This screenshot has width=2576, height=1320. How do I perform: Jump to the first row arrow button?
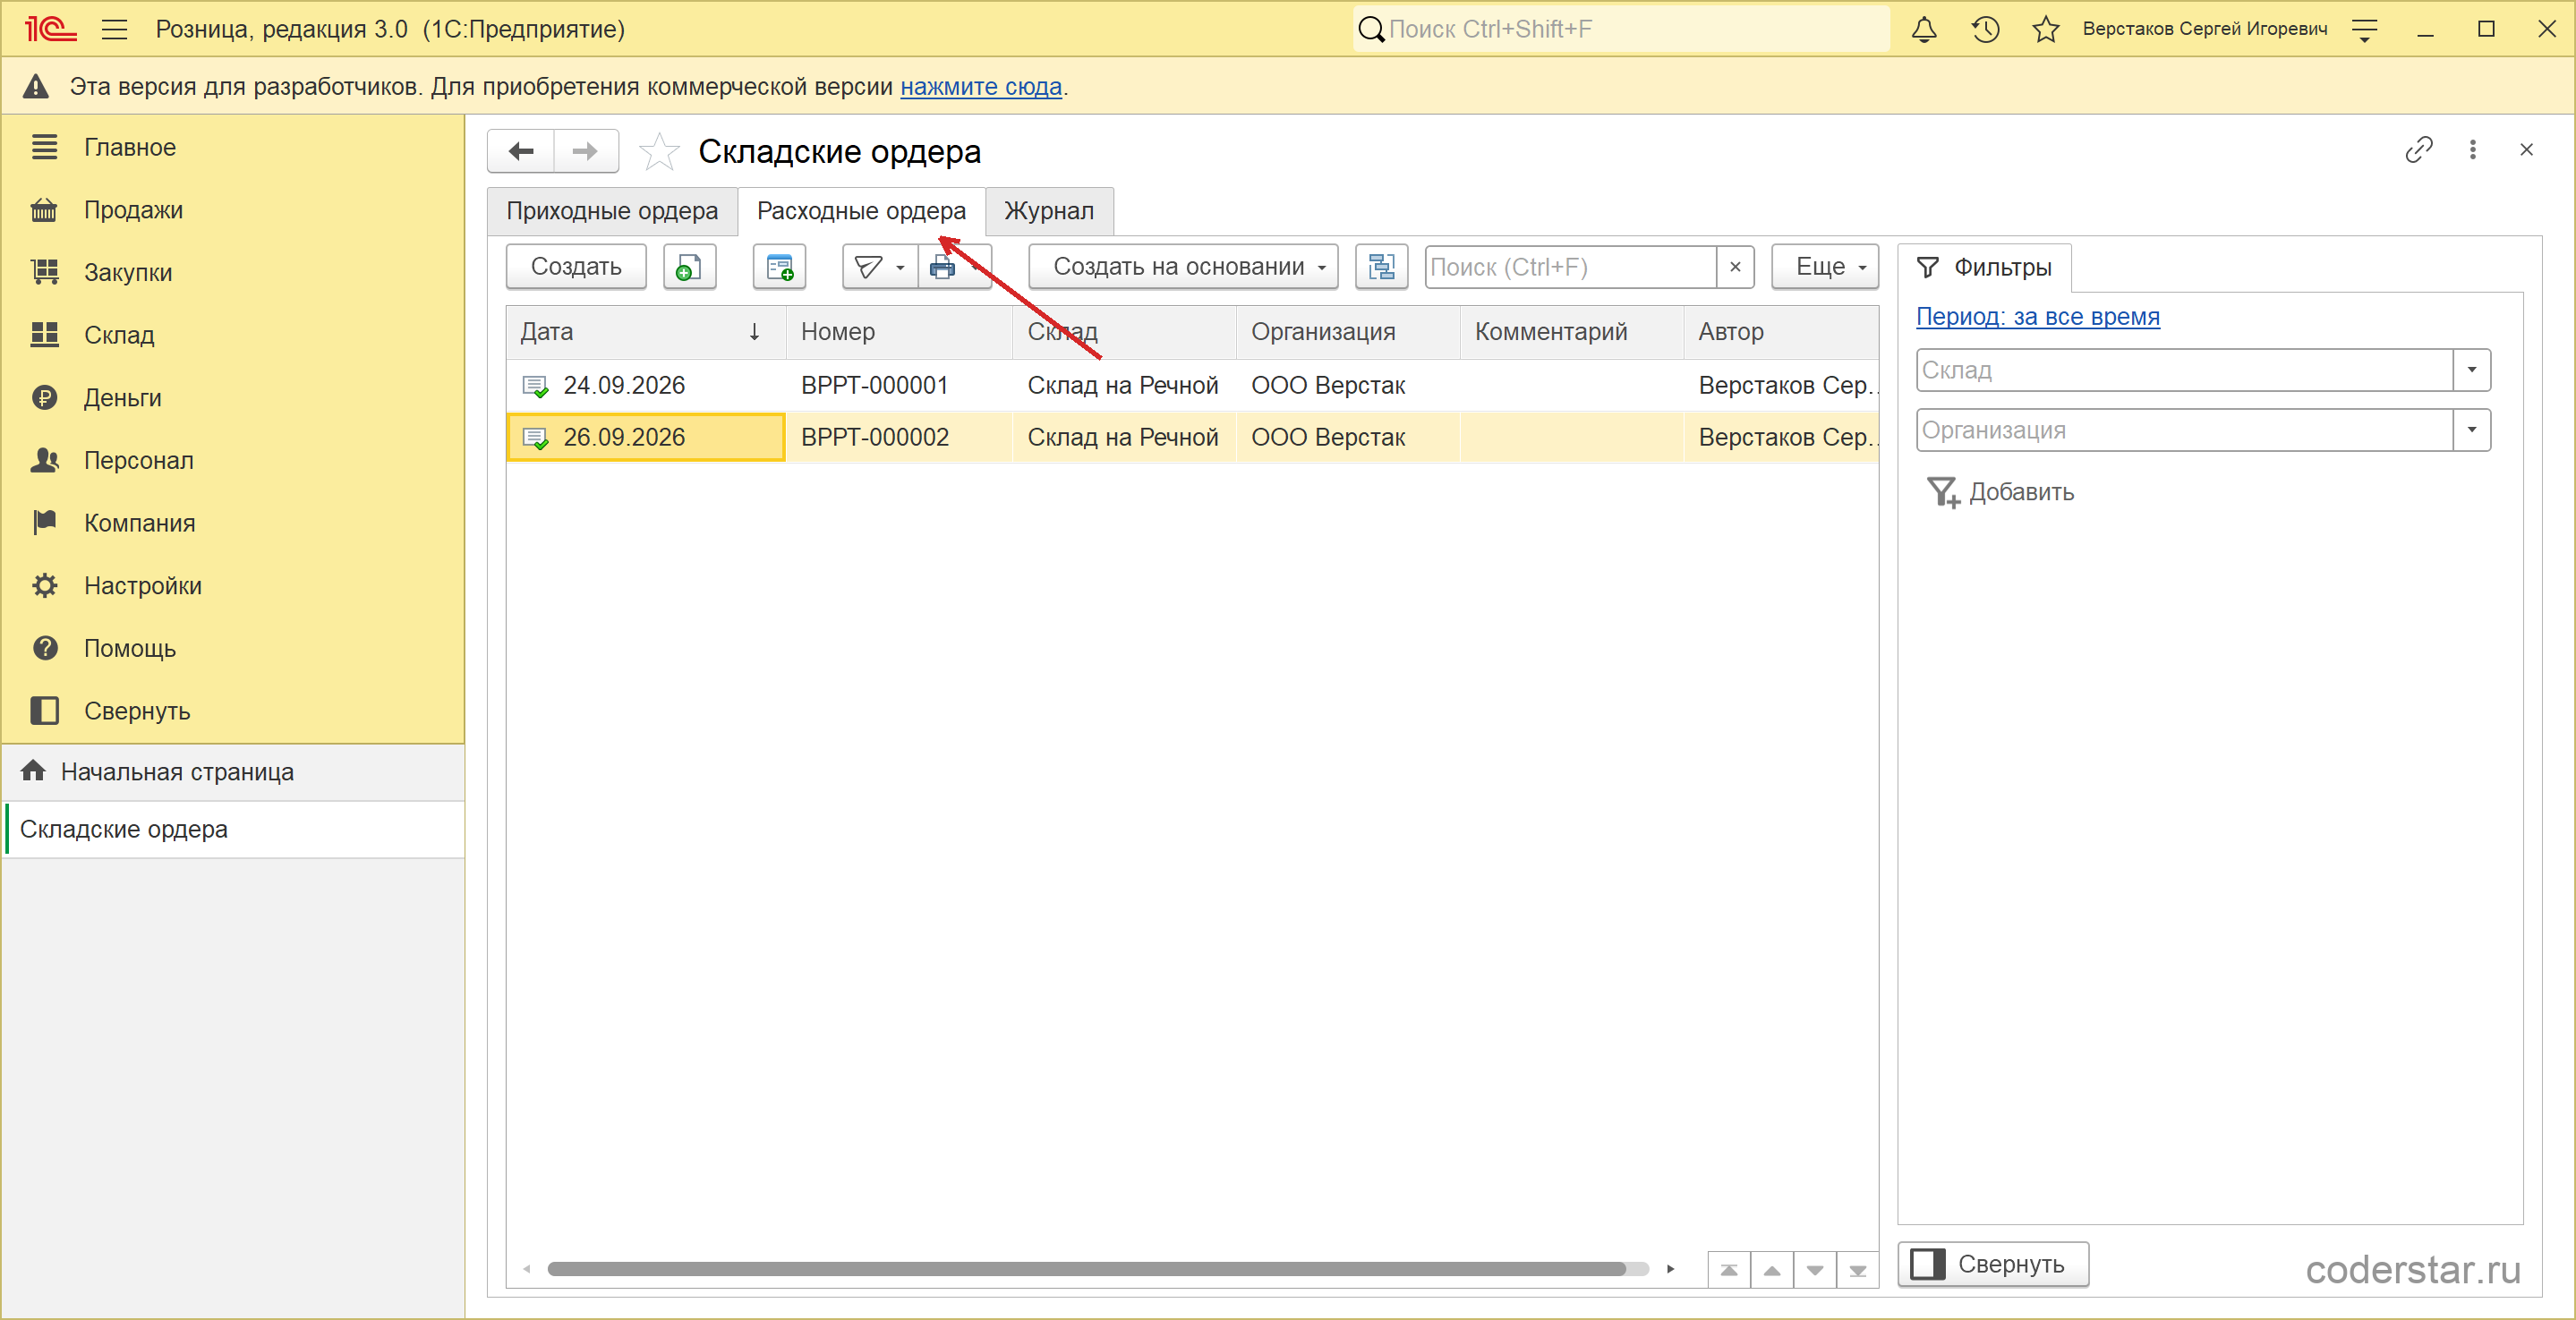tap(1729, 1270)
